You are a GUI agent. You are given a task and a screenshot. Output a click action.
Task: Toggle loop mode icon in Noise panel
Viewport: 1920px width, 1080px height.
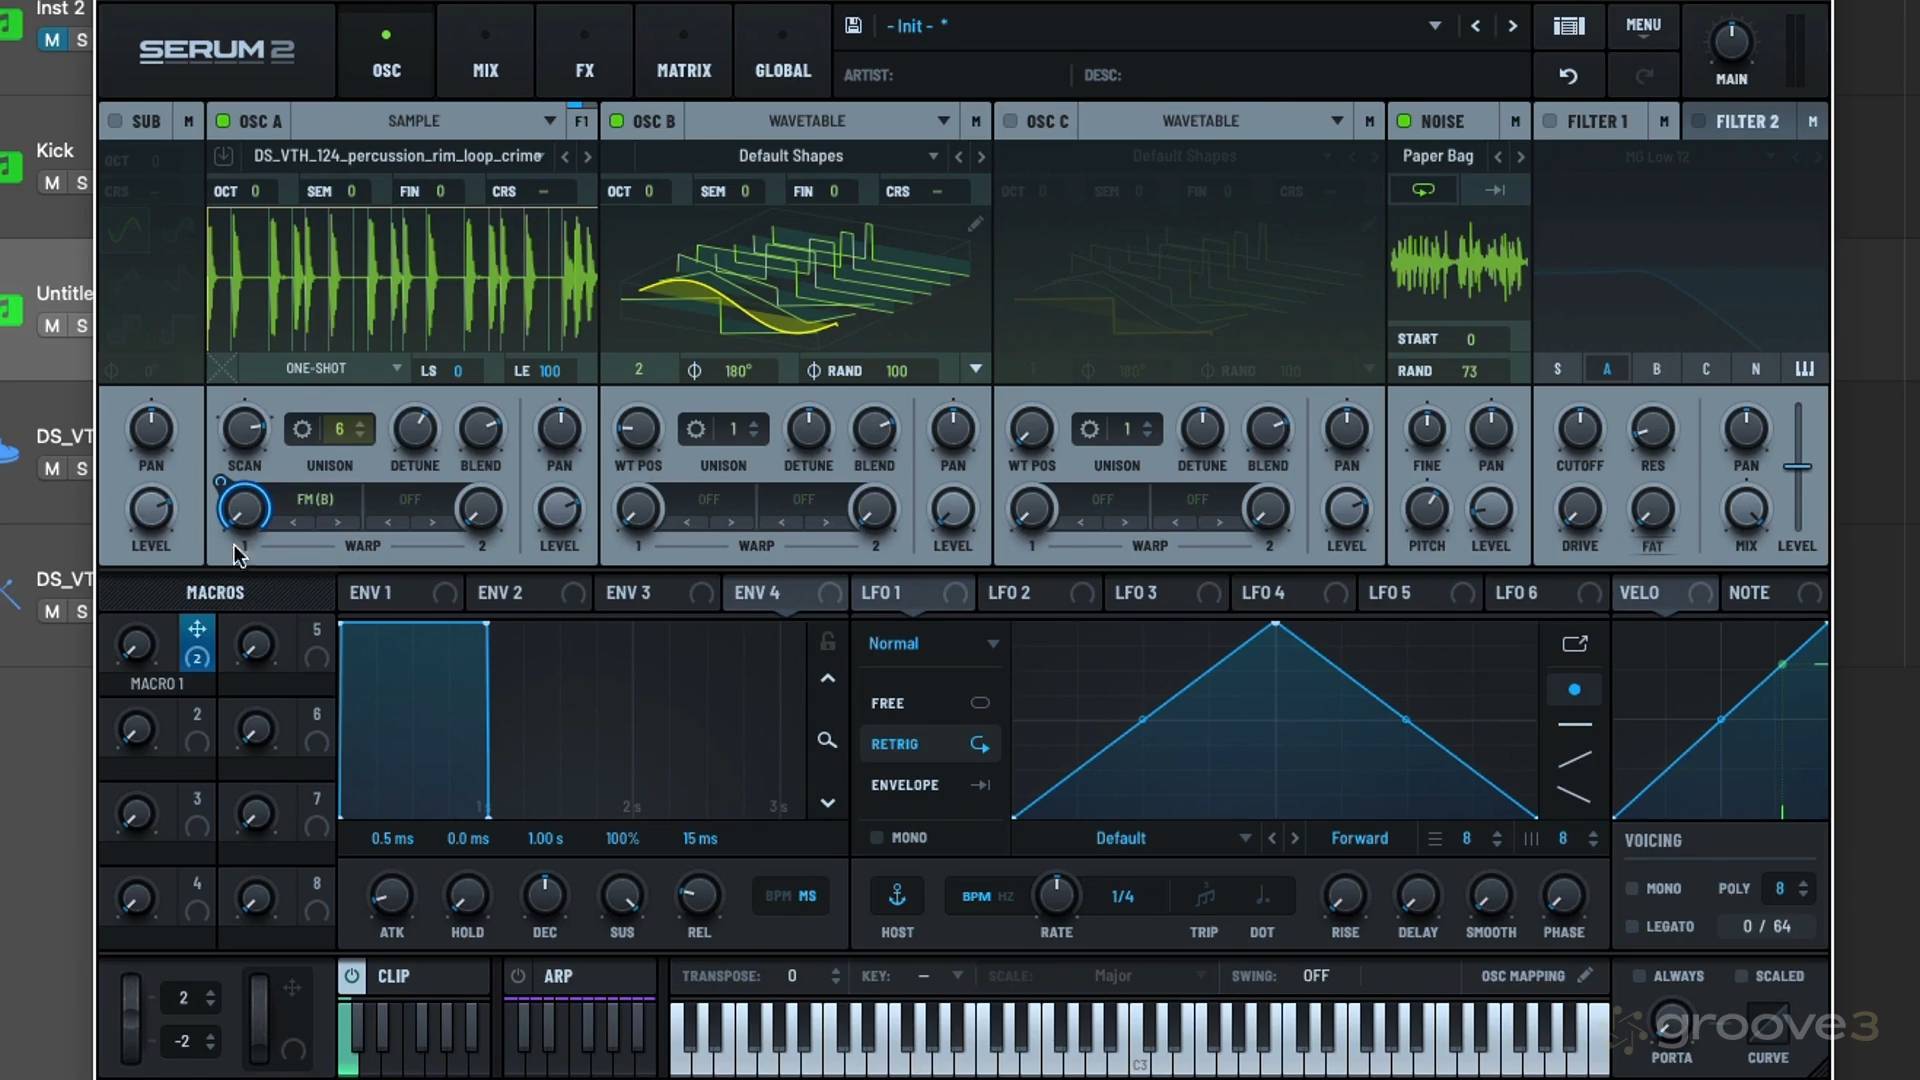[x=1424, y=189]
